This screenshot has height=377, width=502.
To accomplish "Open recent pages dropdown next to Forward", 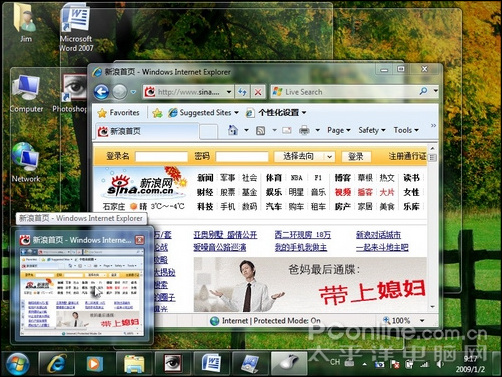I will coord(133,92).
